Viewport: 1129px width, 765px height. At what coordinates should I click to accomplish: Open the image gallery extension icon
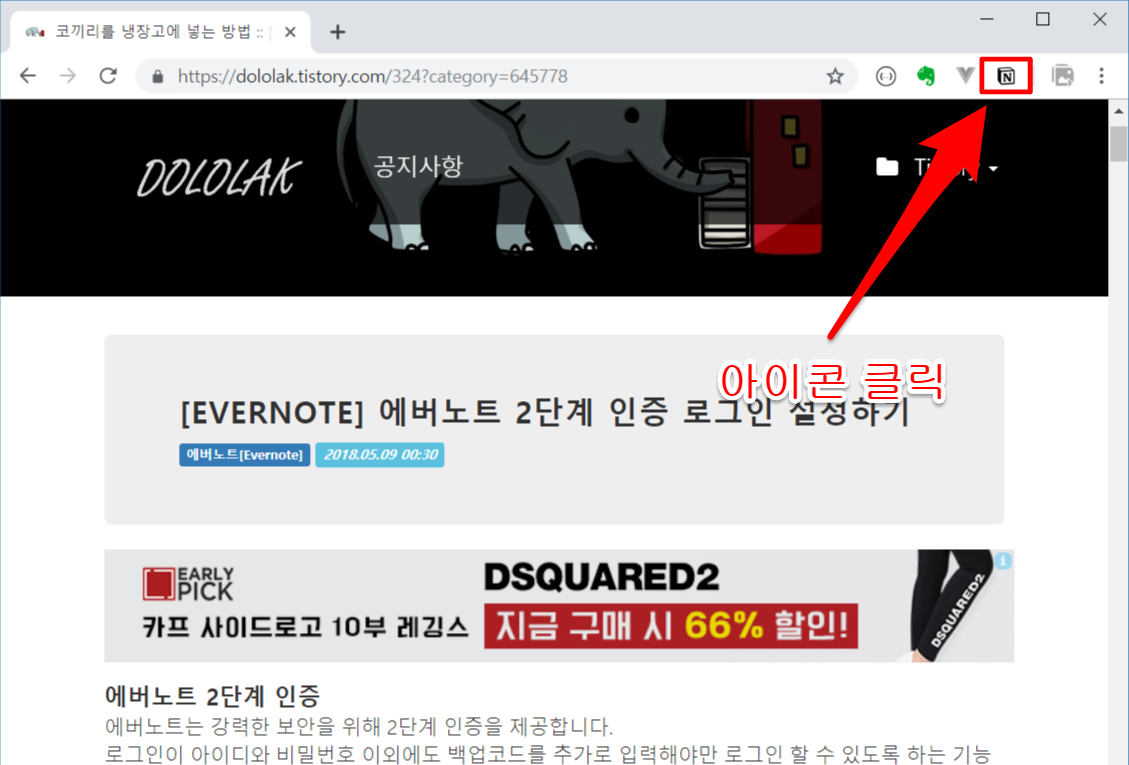coord(1062,76)
